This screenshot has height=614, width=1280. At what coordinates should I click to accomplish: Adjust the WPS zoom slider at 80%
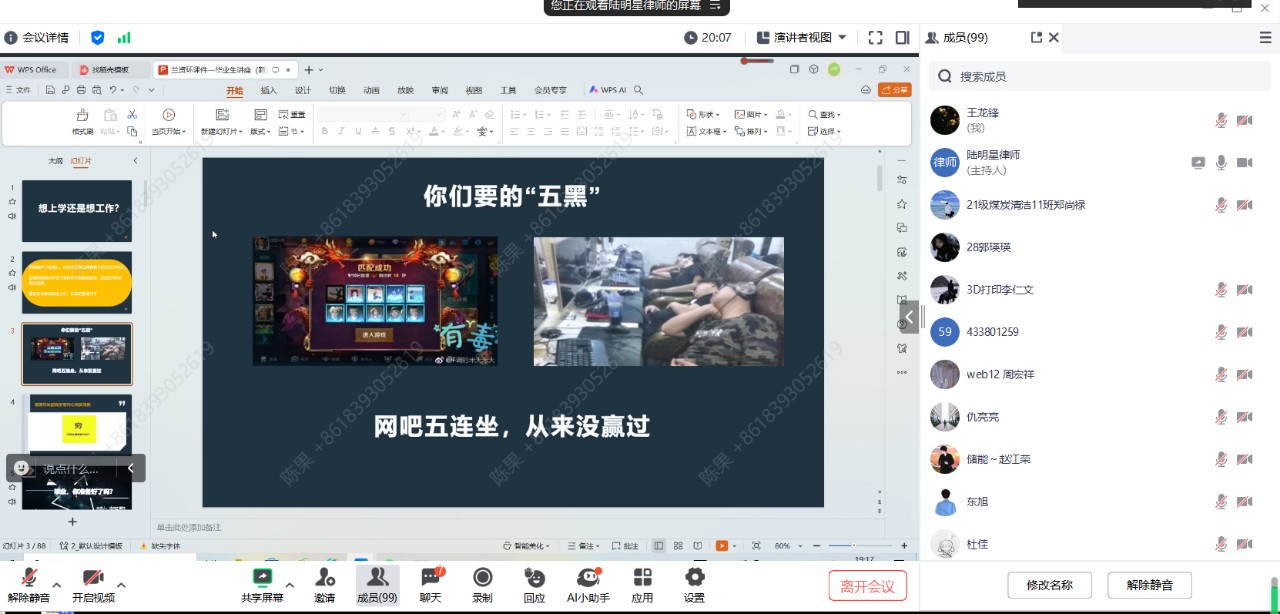pyautogui.click(x=854, y=546)
